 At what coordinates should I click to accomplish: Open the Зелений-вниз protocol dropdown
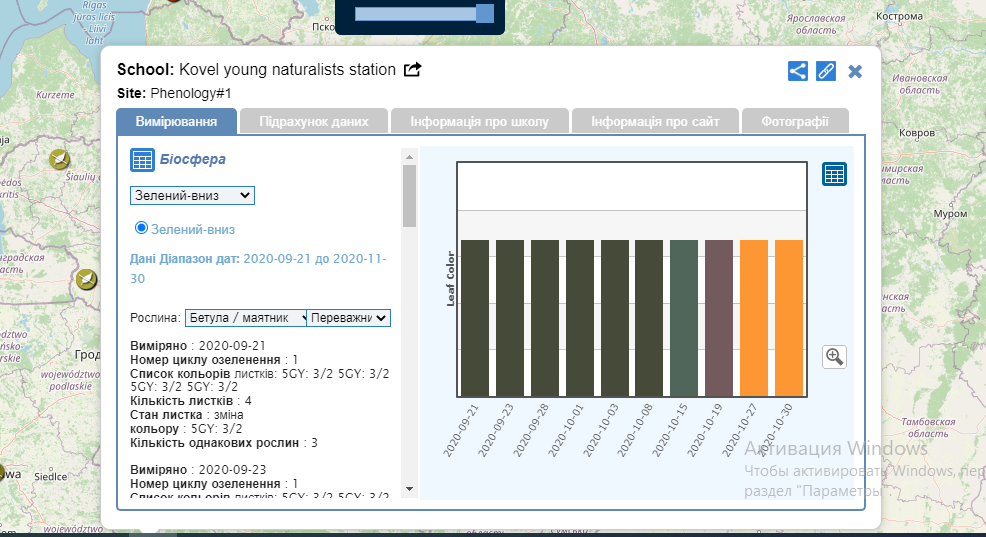click(x=192, y=195)
